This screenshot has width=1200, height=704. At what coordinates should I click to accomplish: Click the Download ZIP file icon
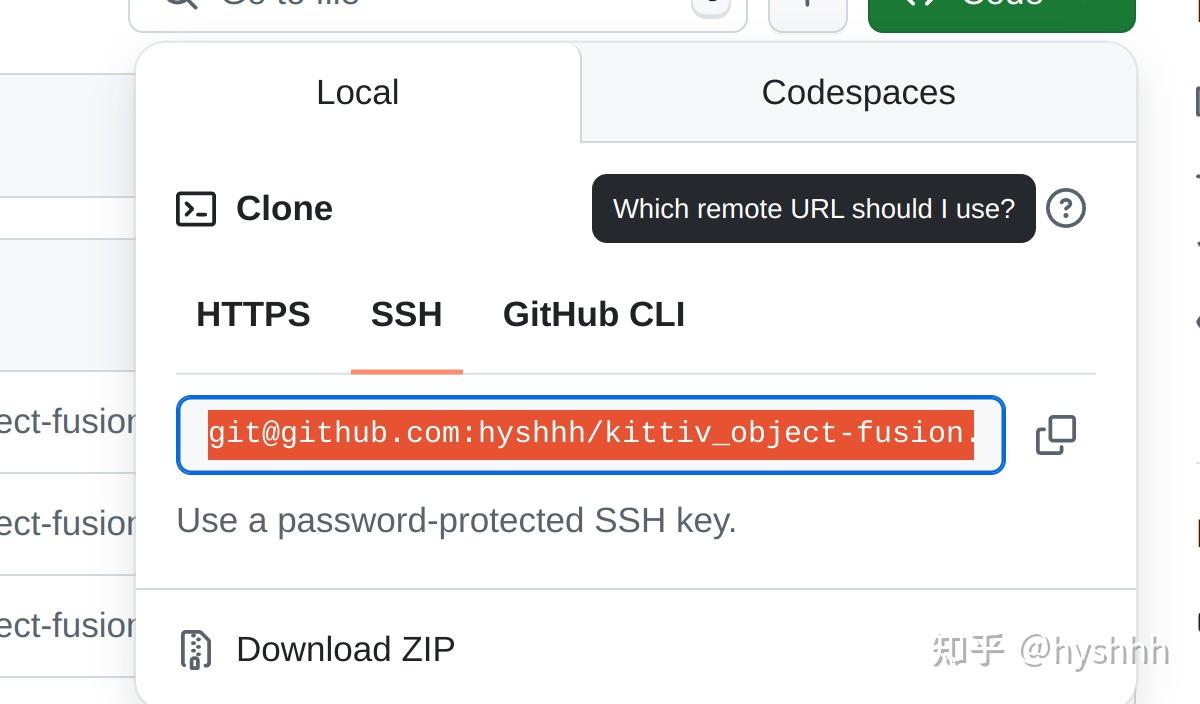[196, 649]
